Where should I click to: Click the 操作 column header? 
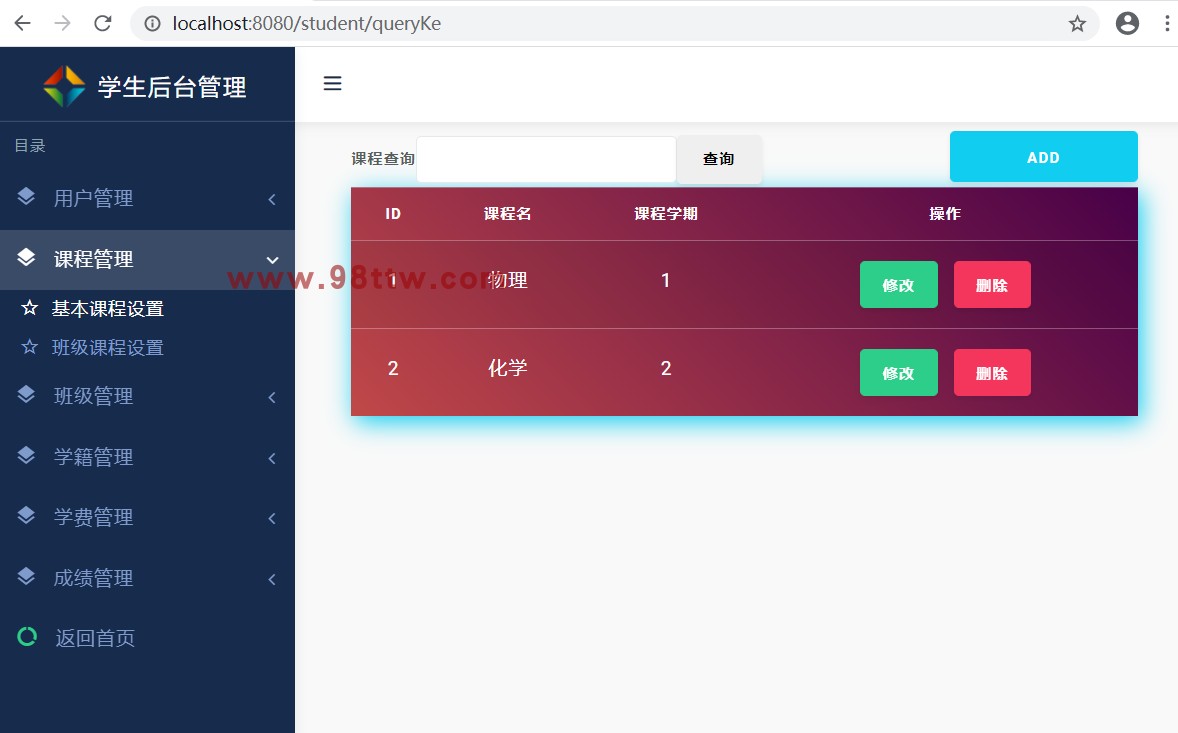pyautogui.click(x=945, y=214)
